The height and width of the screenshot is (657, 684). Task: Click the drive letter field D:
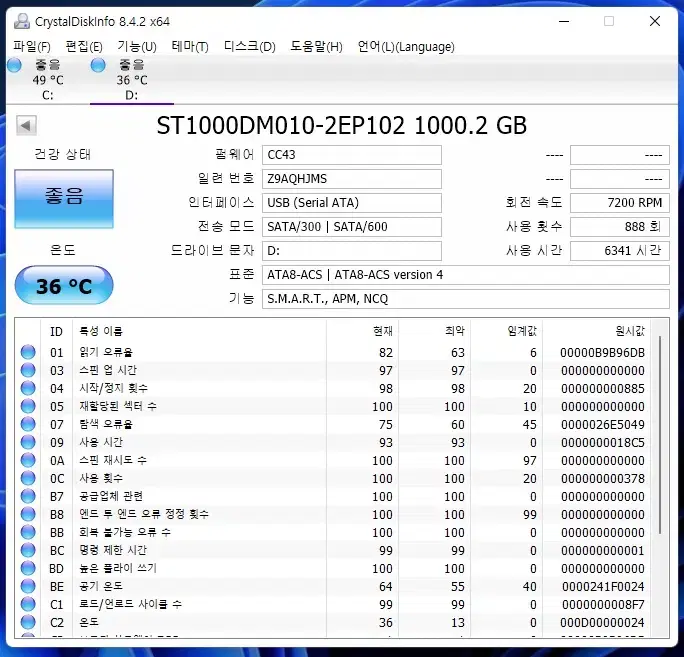click(x=352, y=251)
